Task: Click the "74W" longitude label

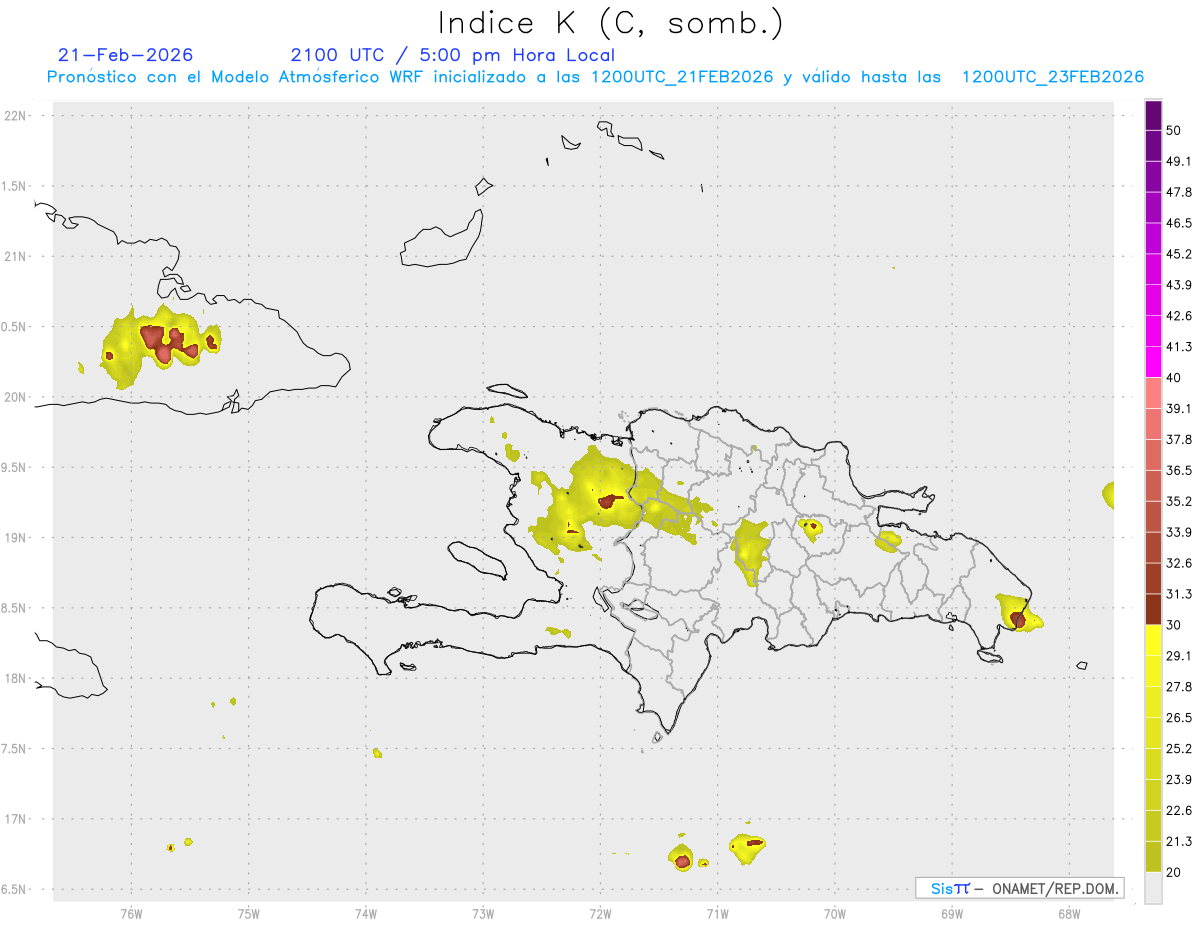Action: point(366,913)
